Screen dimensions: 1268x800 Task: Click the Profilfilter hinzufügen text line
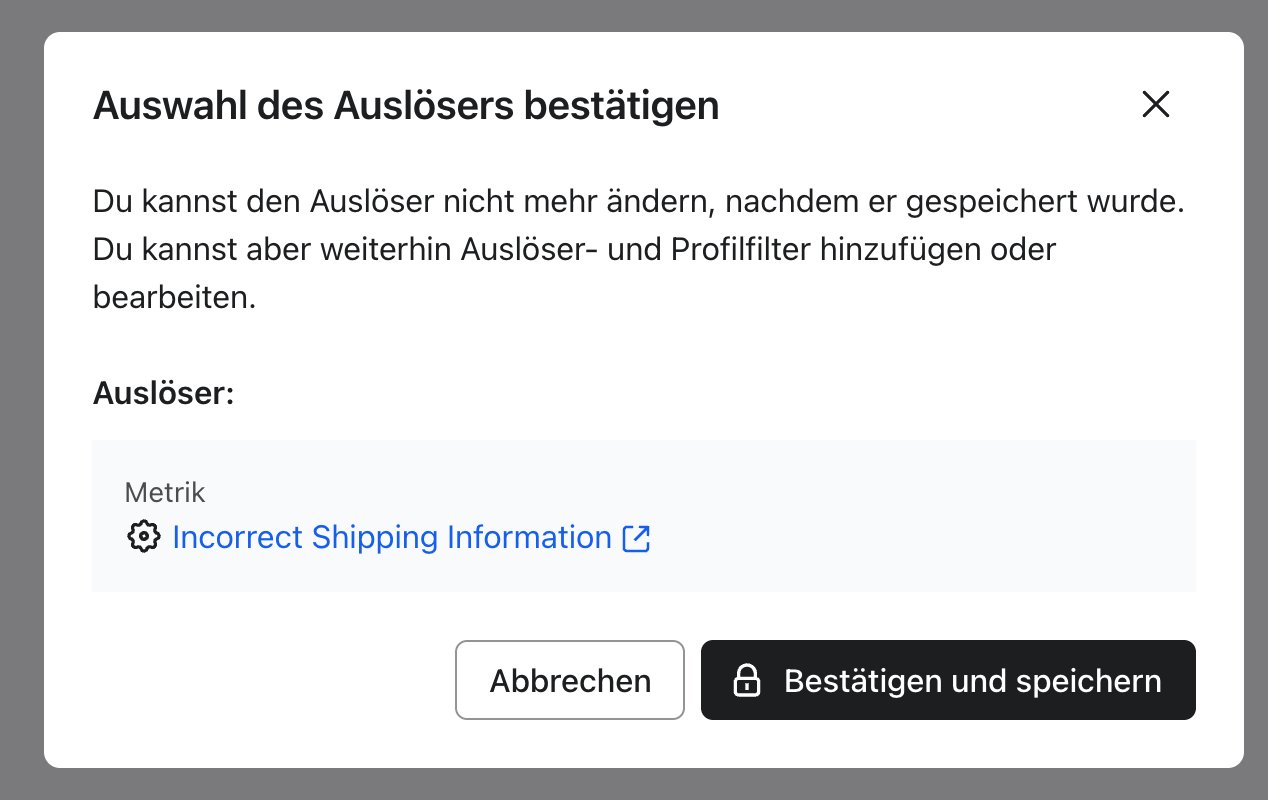(575, 249)
